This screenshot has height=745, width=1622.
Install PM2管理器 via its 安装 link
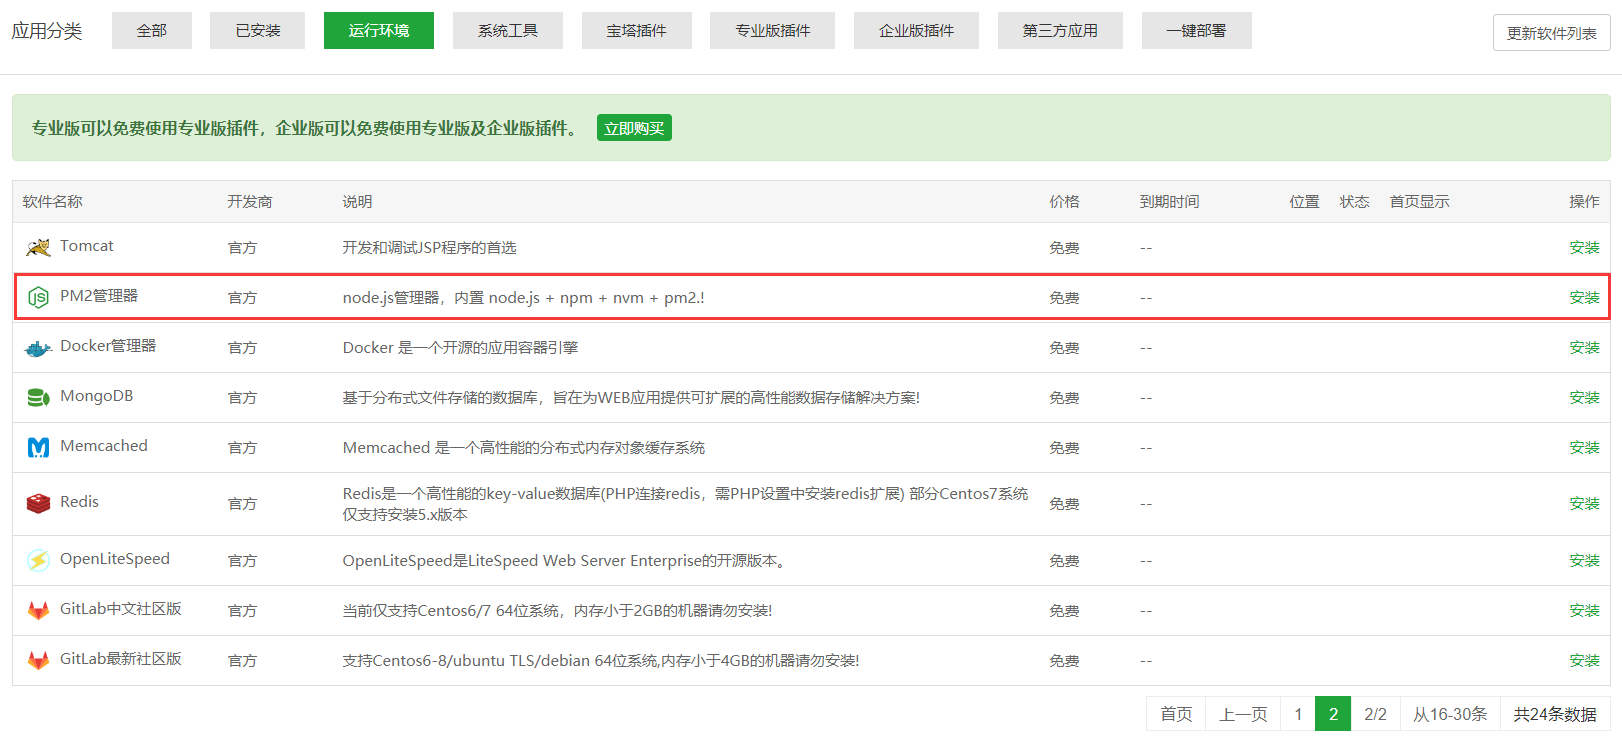[1584, 297]
